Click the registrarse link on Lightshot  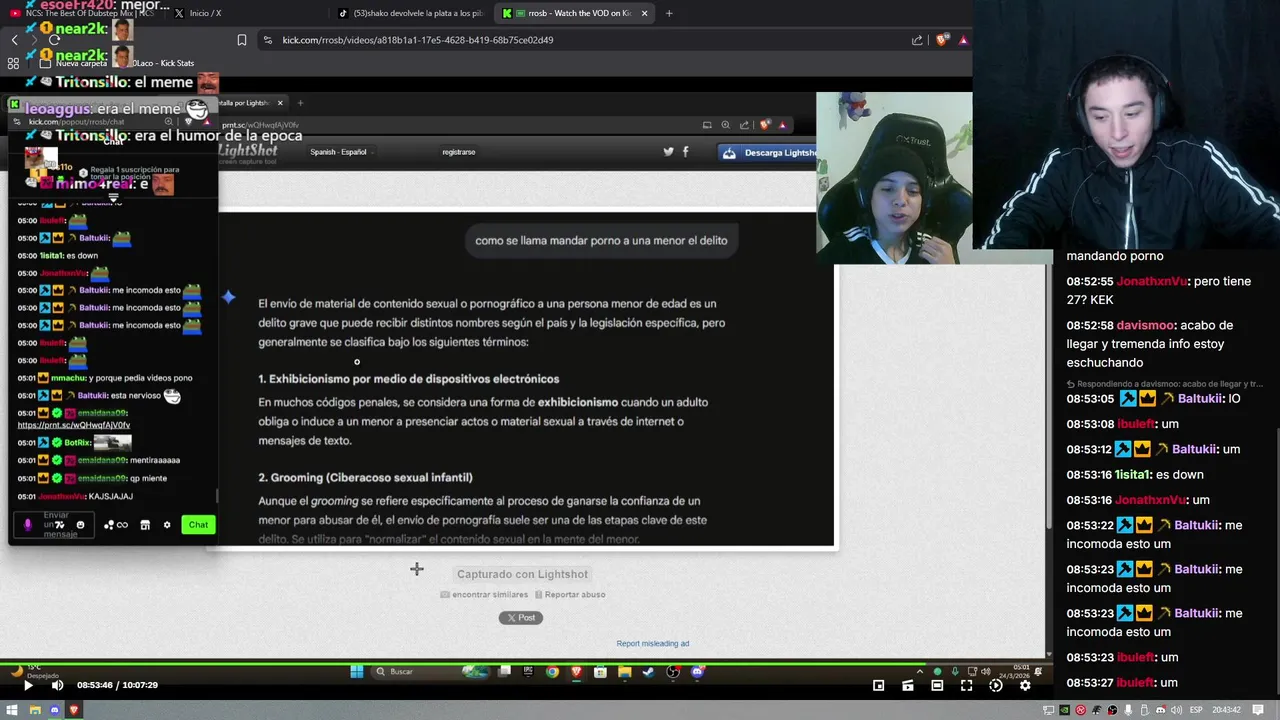pos(459,152)
